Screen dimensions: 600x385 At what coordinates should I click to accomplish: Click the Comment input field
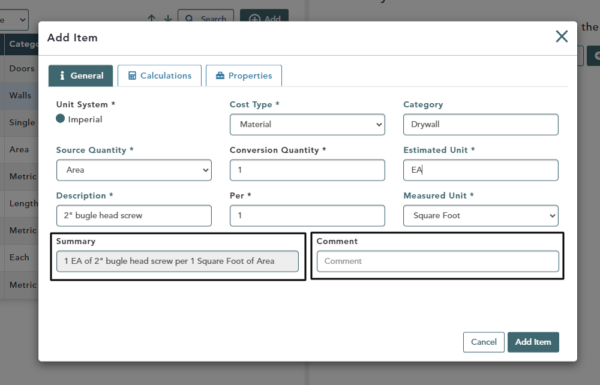(437, 261)
